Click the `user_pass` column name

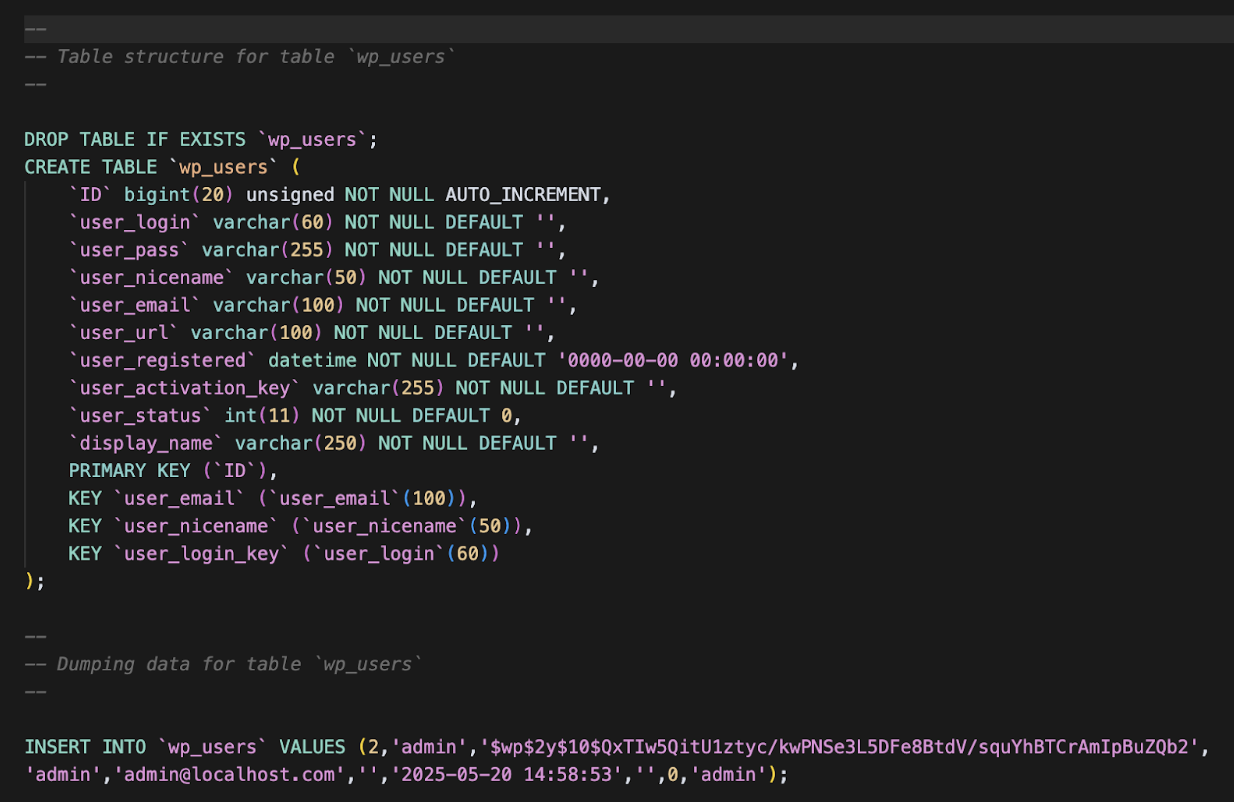(x=130, y=250)
